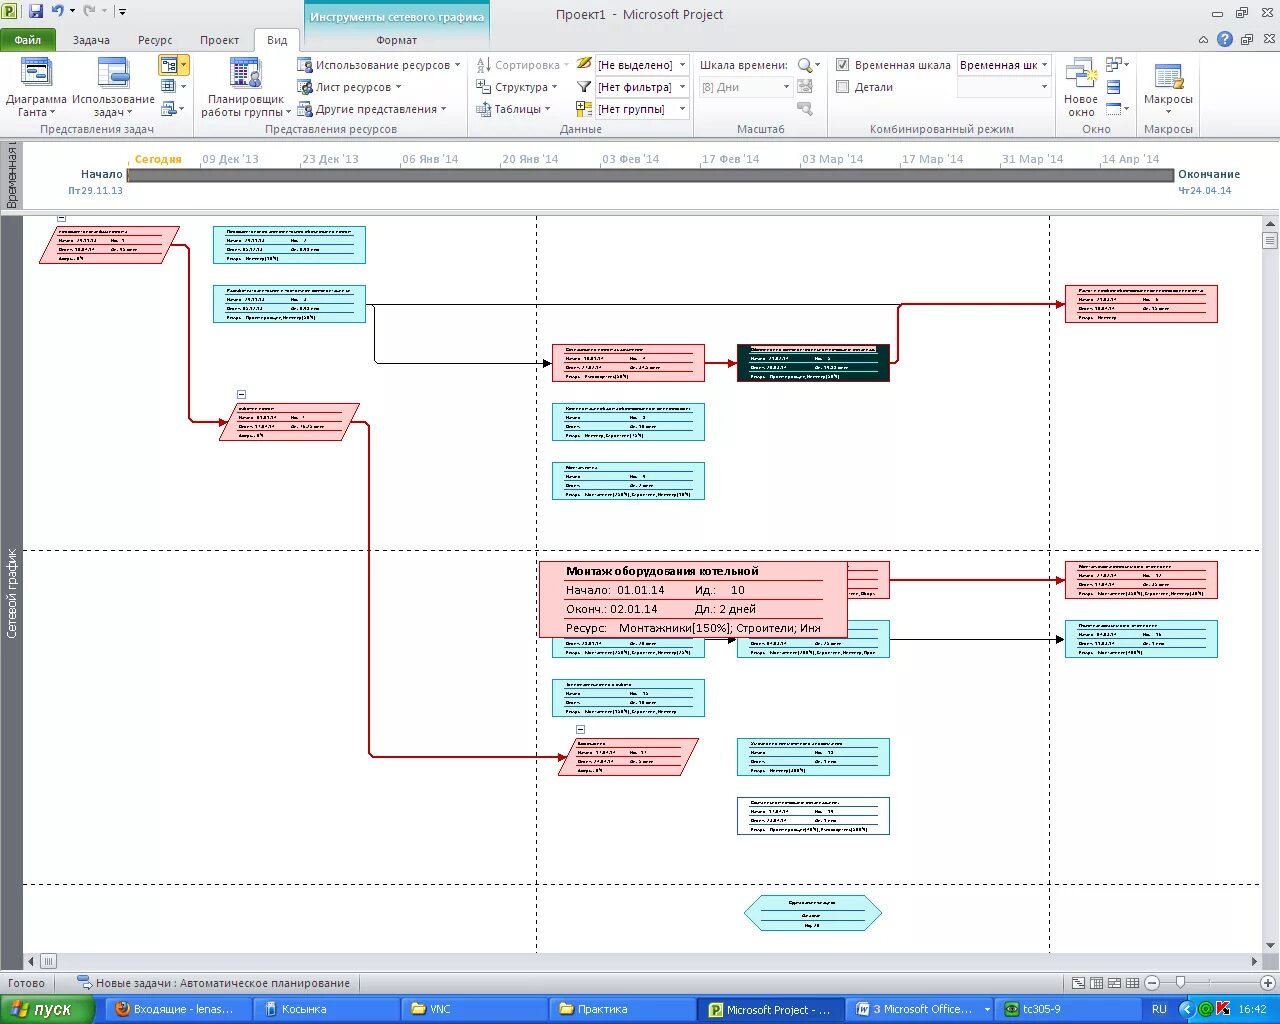Open the Формат tab
The width and height of the screenshot is (1280, 1024).
397,40
